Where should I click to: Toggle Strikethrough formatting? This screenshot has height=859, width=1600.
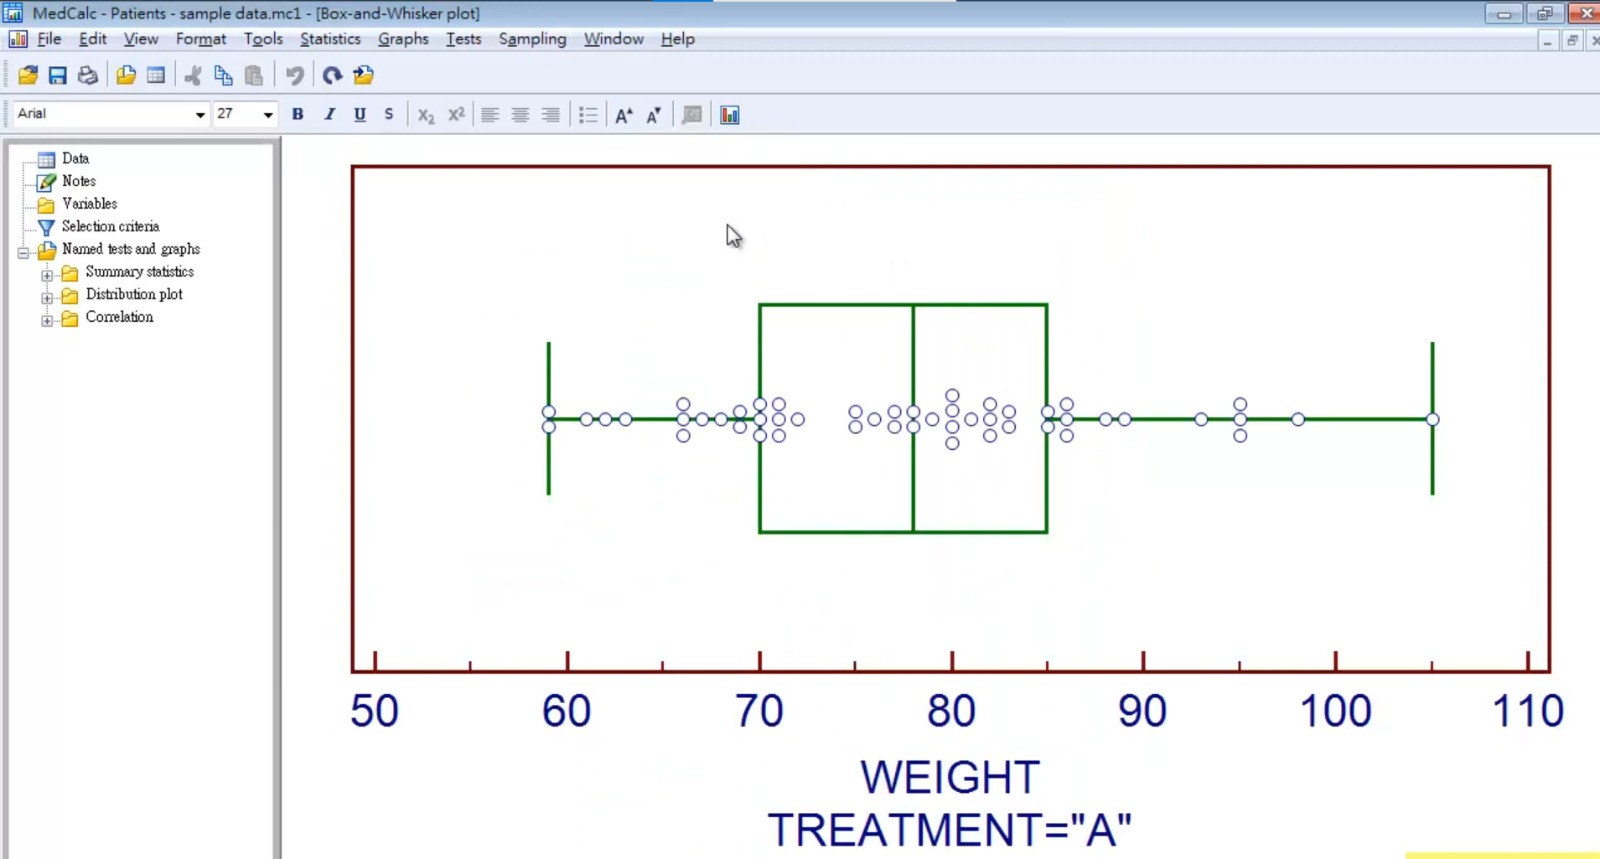point(389,114)
